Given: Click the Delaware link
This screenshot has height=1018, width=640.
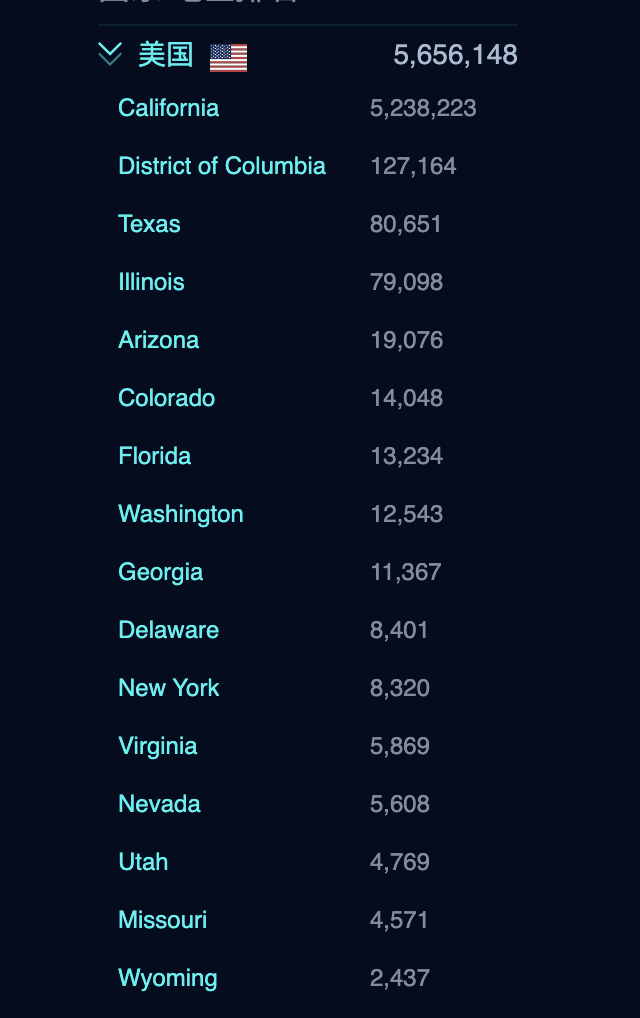Looking at the screenshot, I should (x=168, y=630).
